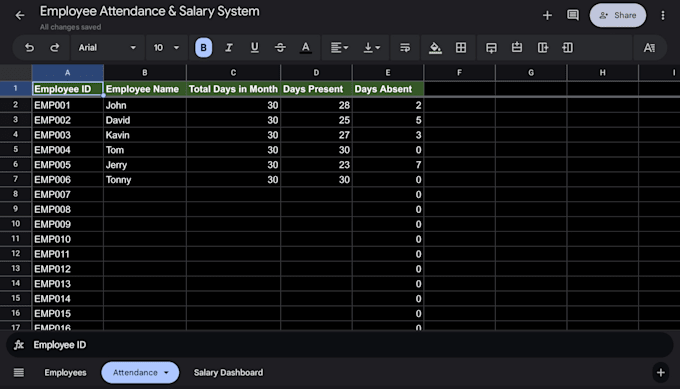Open the Arial font dropdown
The height and width of the screenshot is (389, 680).
tap(107, 48)
